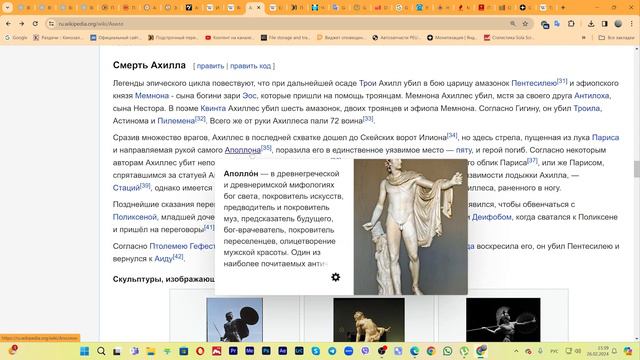
Task: Open Microsoft Edge from the taskbar
Action: [414, 351]
